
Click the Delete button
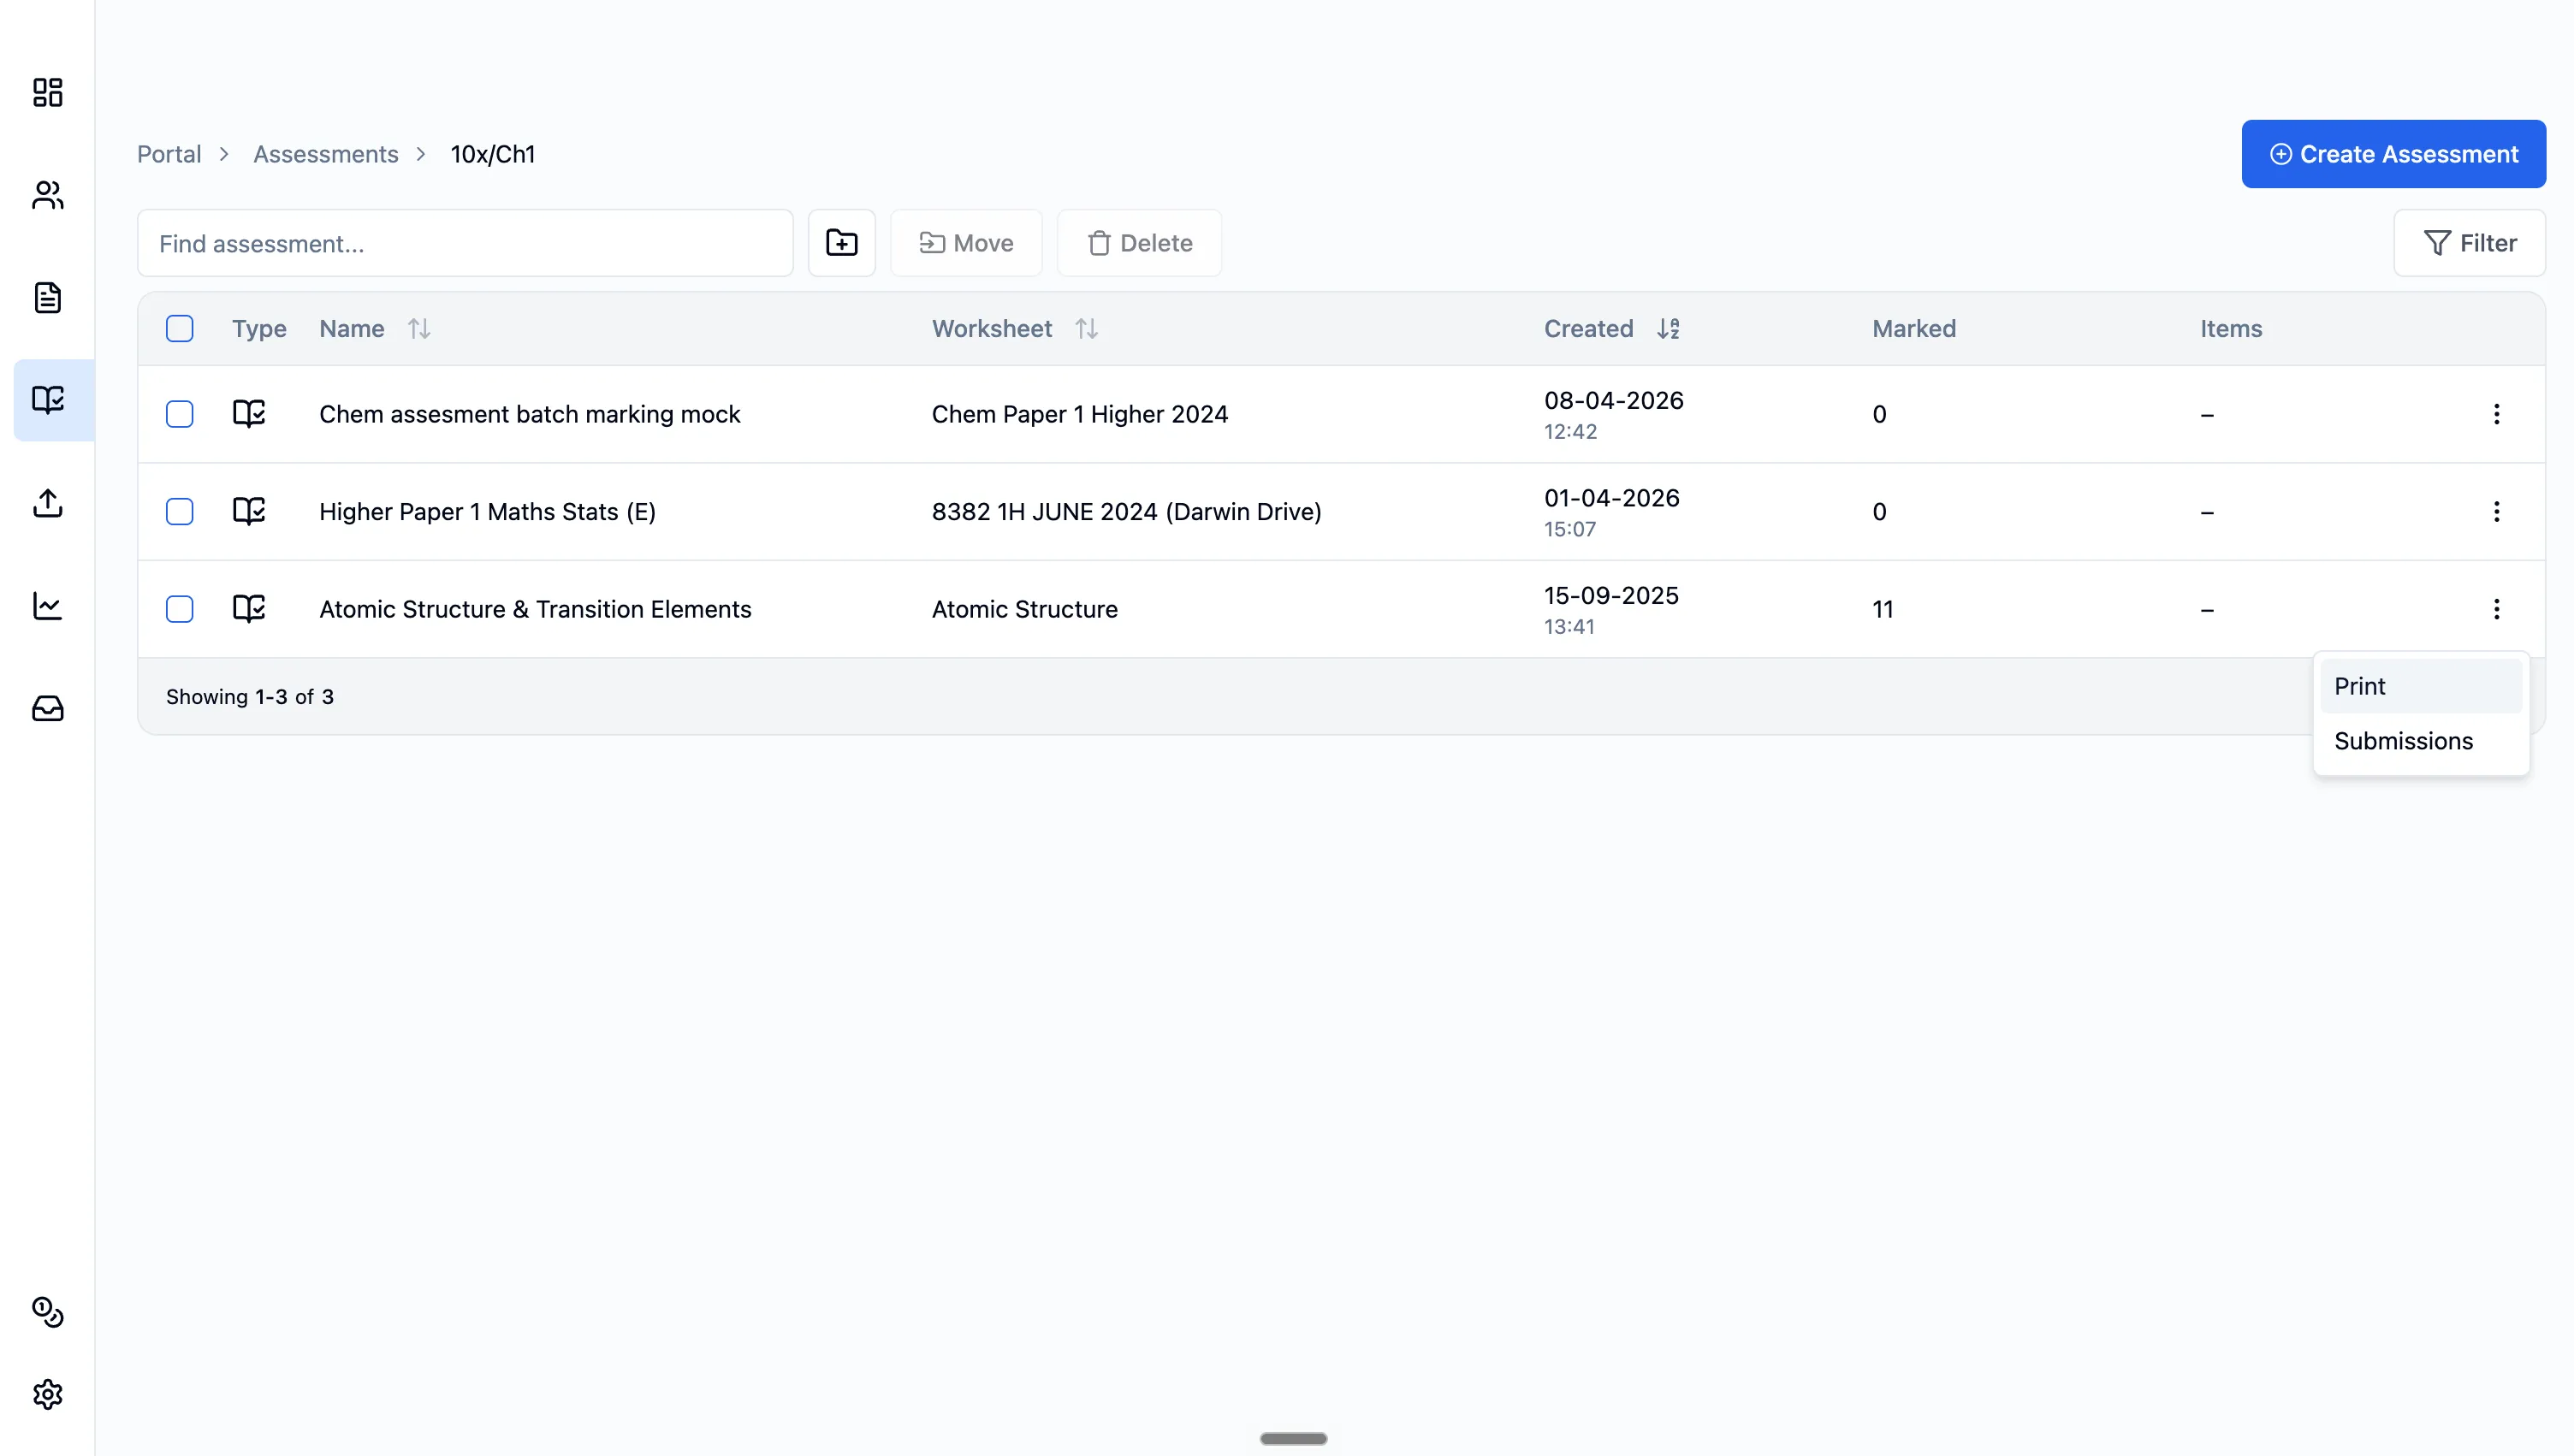1139,243
